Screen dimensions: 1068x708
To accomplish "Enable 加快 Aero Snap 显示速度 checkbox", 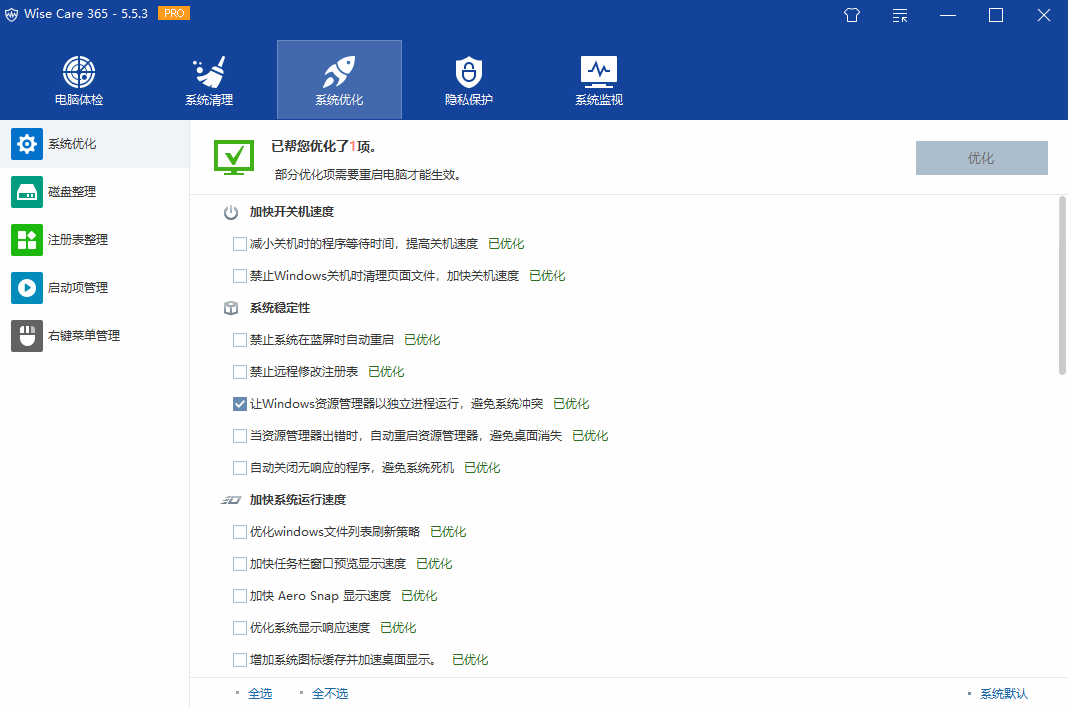I will 240,596.
